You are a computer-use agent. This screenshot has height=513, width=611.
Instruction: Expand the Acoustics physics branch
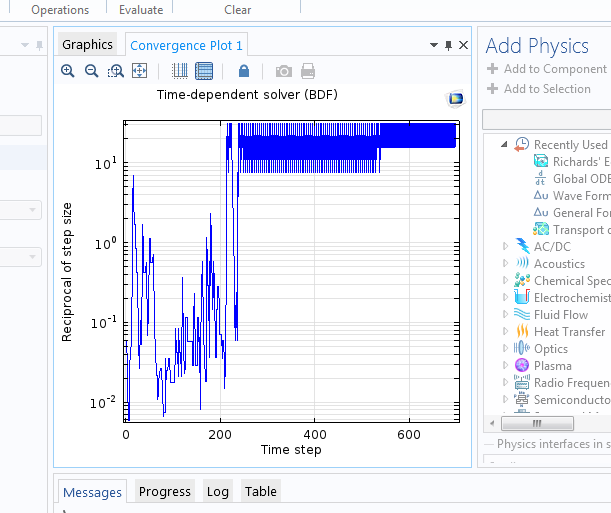pyautogui.click(x=505, y=263)
